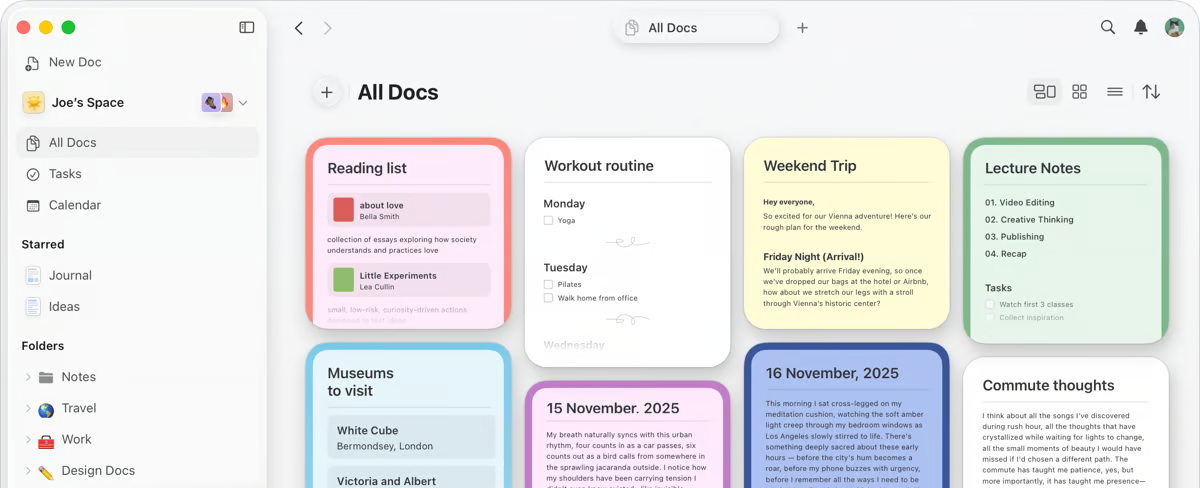Click the space members avatars
Screen dimensions: 1200x488
217,102
